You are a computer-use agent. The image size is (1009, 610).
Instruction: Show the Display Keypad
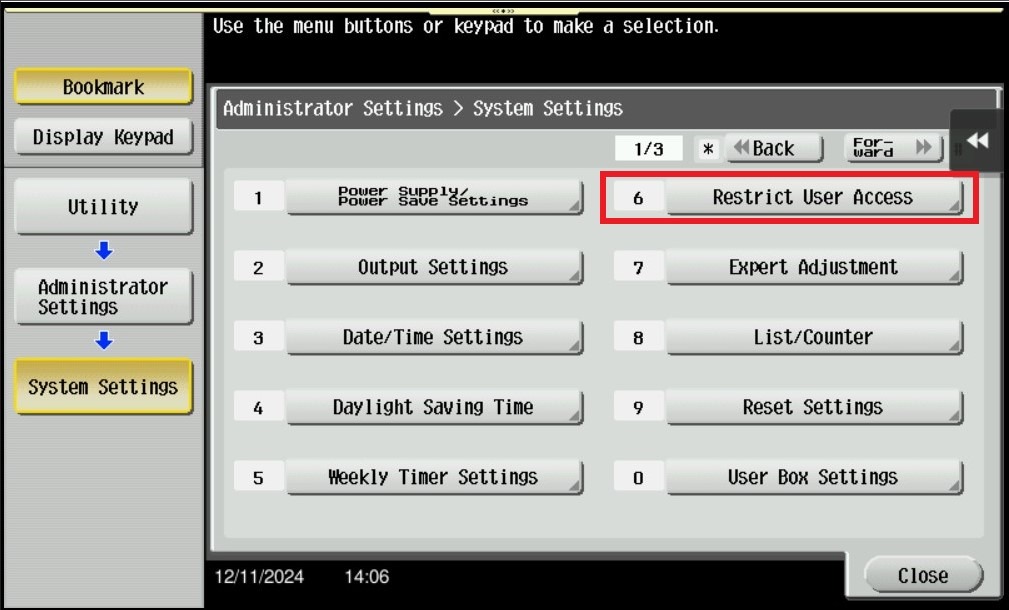pyautogui.click(x=103, y=137)
